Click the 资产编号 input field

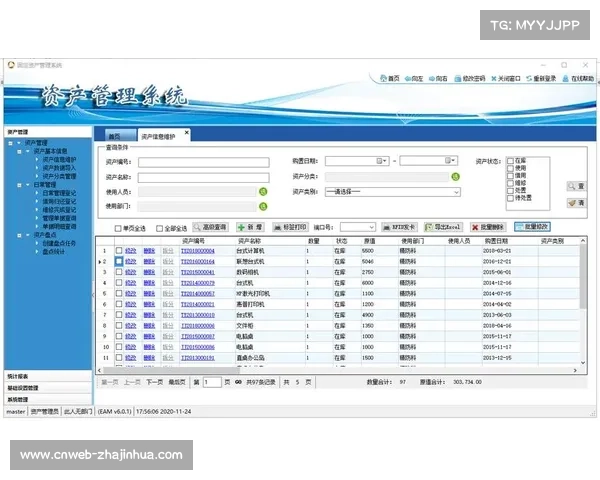189,161
